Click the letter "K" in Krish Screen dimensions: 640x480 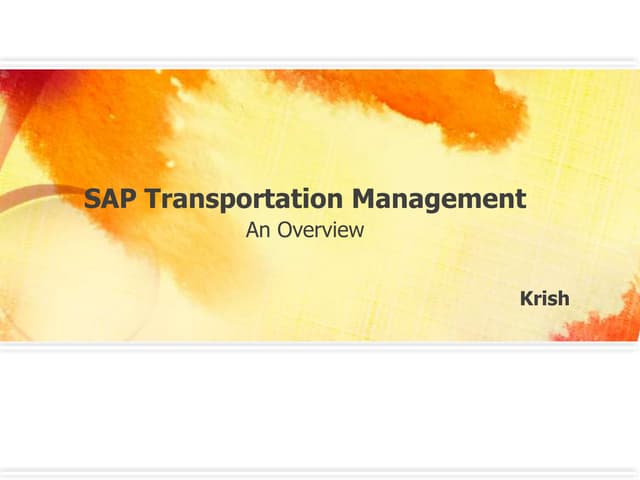[526, 297]
